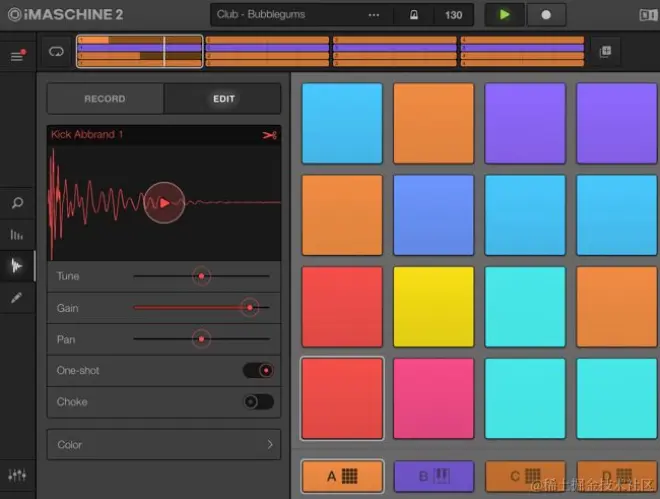The height and width of the screenshot is (499, 660).
Task: Click the keyboard layout icon top right
Action: 648,15
